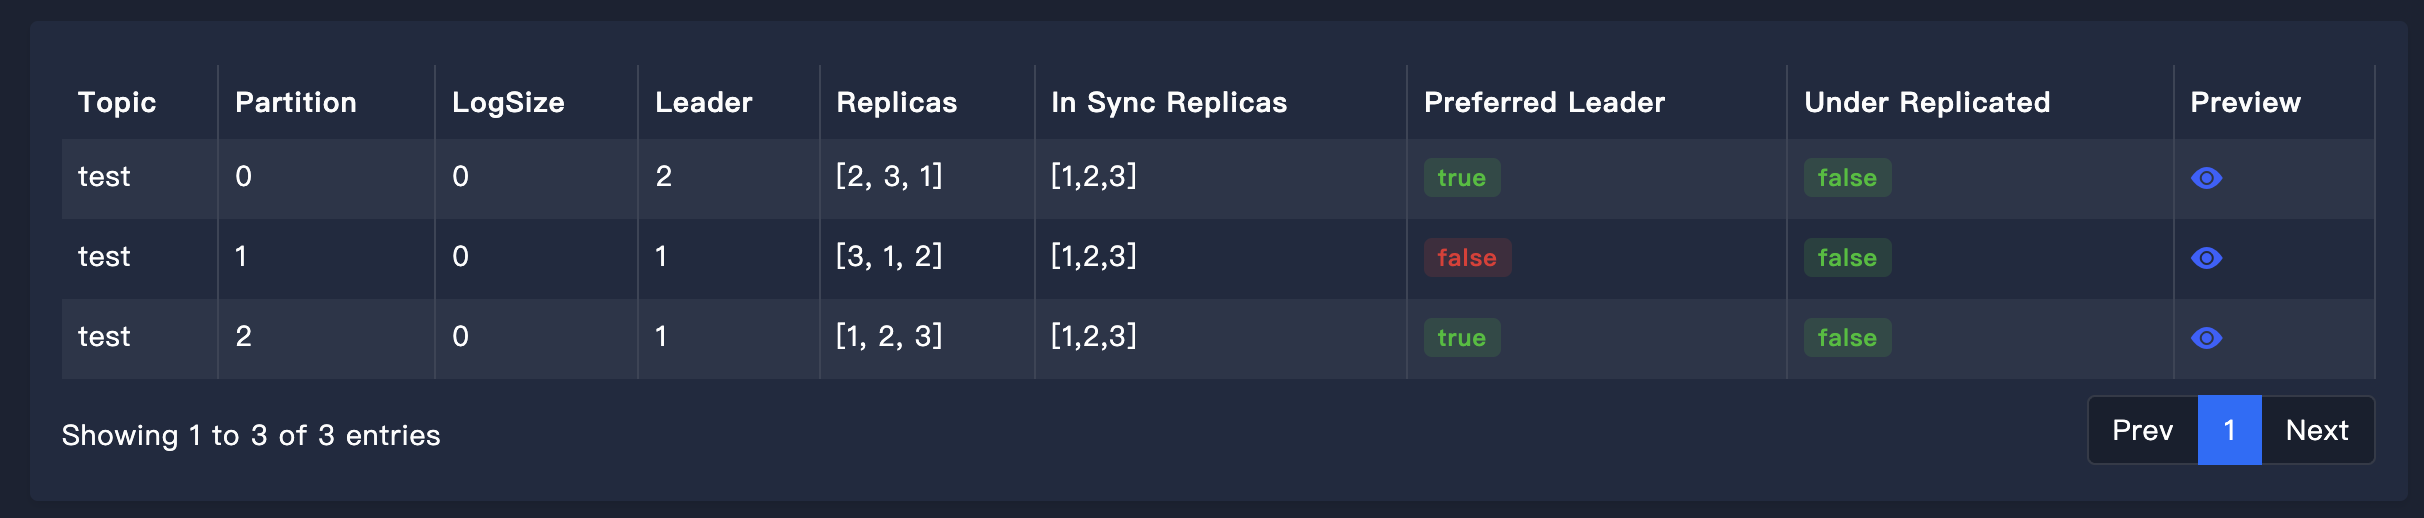The height and width of the screenshot is (518, 2424).
Task: Click the replicas value [3, 1, 2]
Action: click(x=889, y=256)
